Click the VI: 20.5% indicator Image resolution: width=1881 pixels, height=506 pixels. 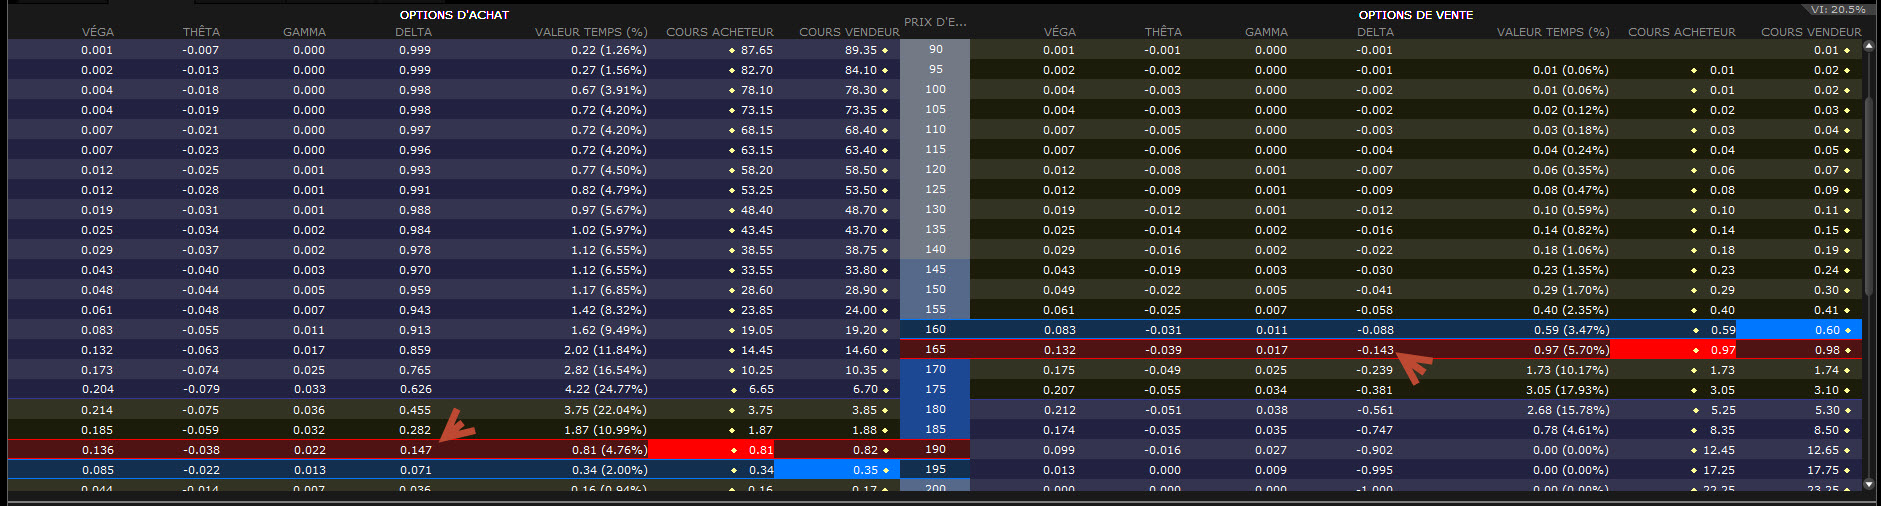point(1838,9)
